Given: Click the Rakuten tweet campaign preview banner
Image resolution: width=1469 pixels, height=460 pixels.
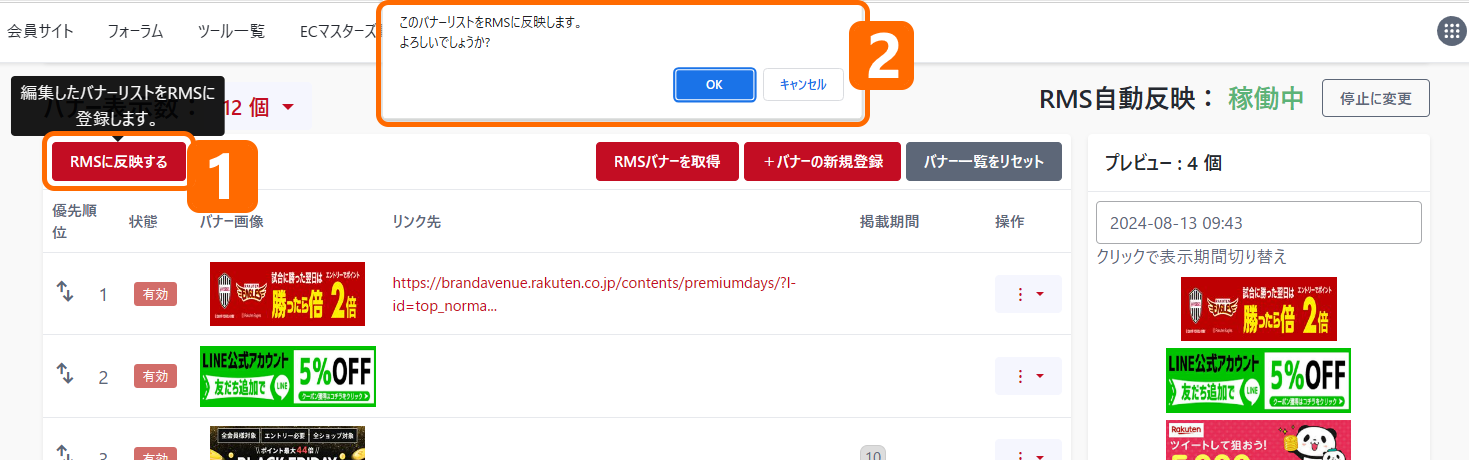Looking at the screenshot, I should [x=1259, y=440].
